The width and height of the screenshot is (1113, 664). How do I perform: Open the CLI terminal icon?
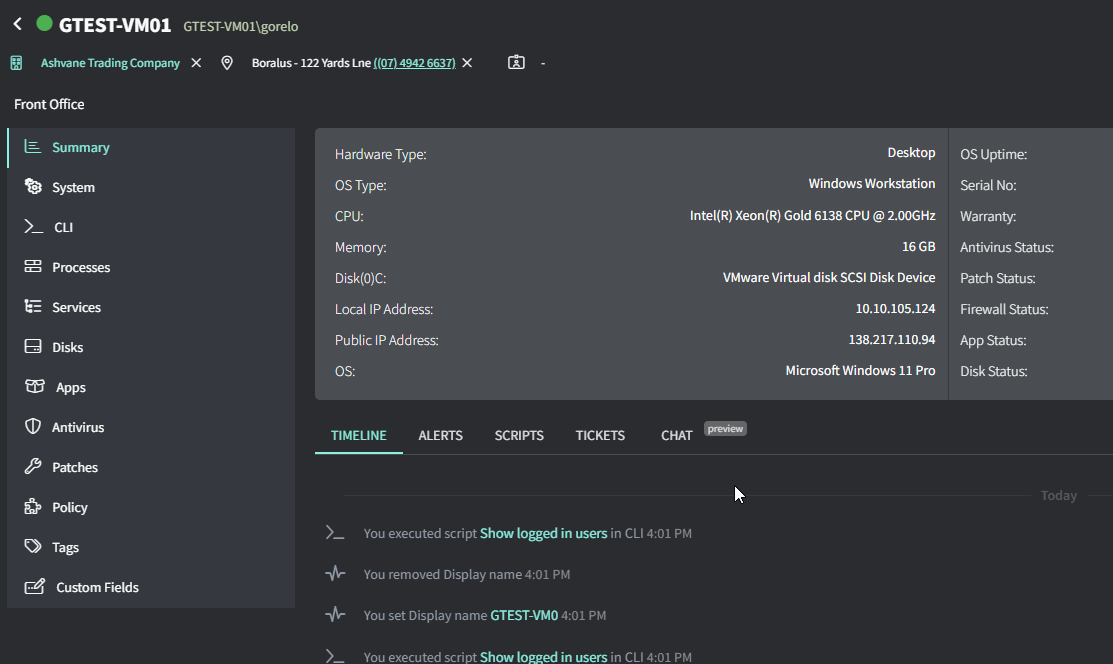pos(33,227)
